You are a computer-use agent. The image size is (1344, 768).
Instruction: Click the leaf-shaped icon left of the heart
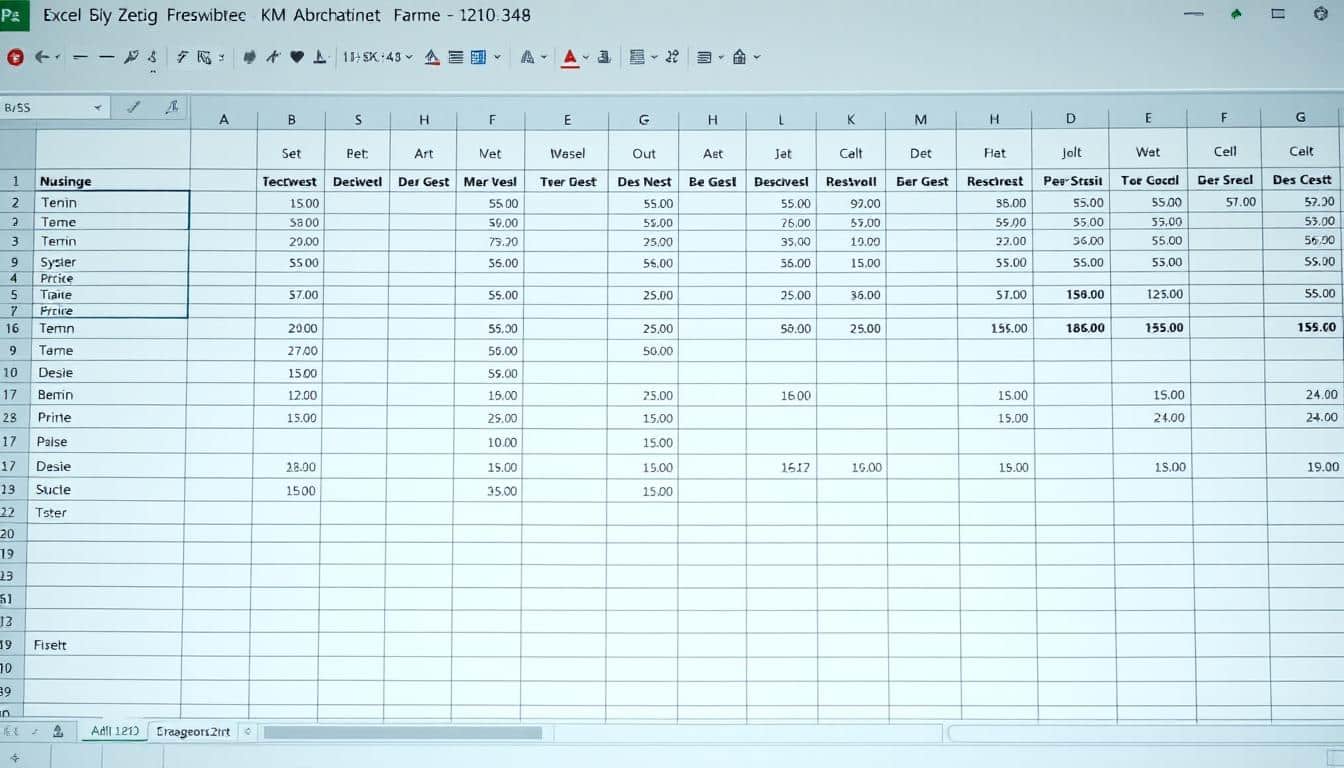tap(250, 57)
